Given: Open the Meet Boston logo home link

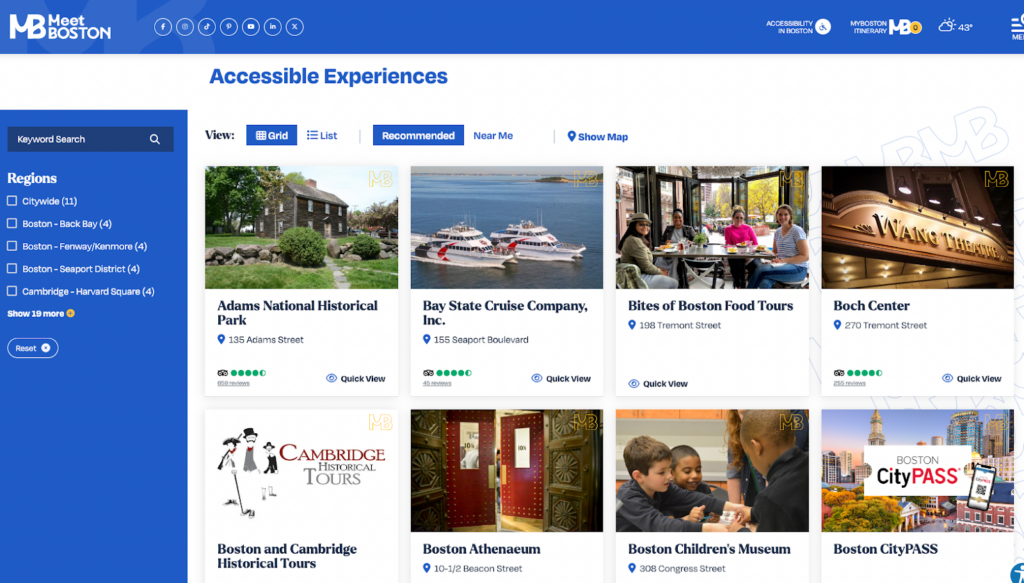Looking at the screenshot, I should (60, 27).
